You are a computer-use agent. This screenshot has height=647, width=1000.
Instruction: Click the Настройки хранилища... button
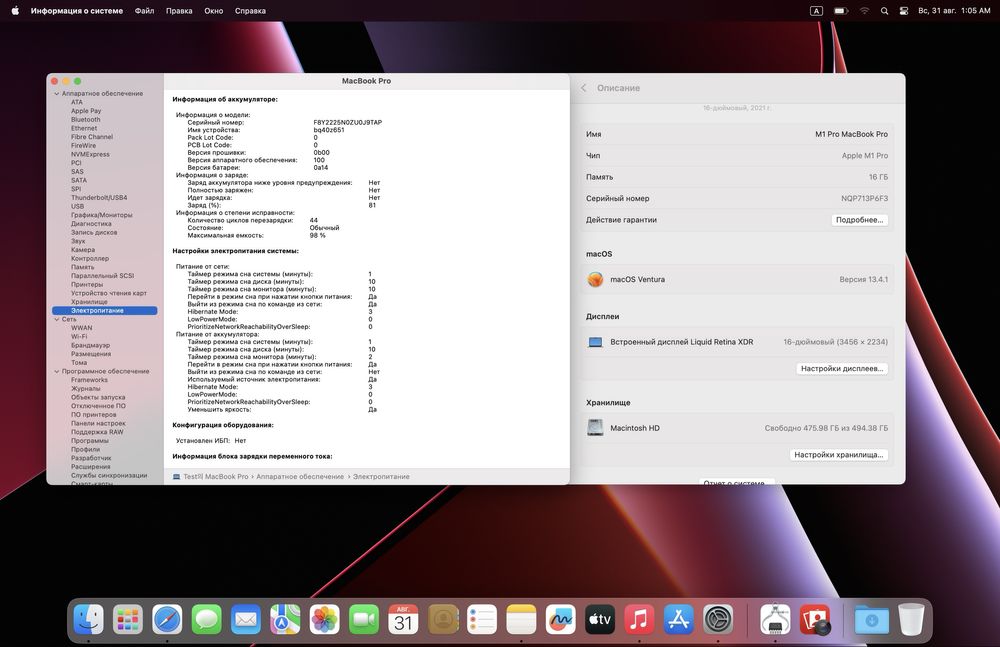pyautogui.click(x=839, y=455)
